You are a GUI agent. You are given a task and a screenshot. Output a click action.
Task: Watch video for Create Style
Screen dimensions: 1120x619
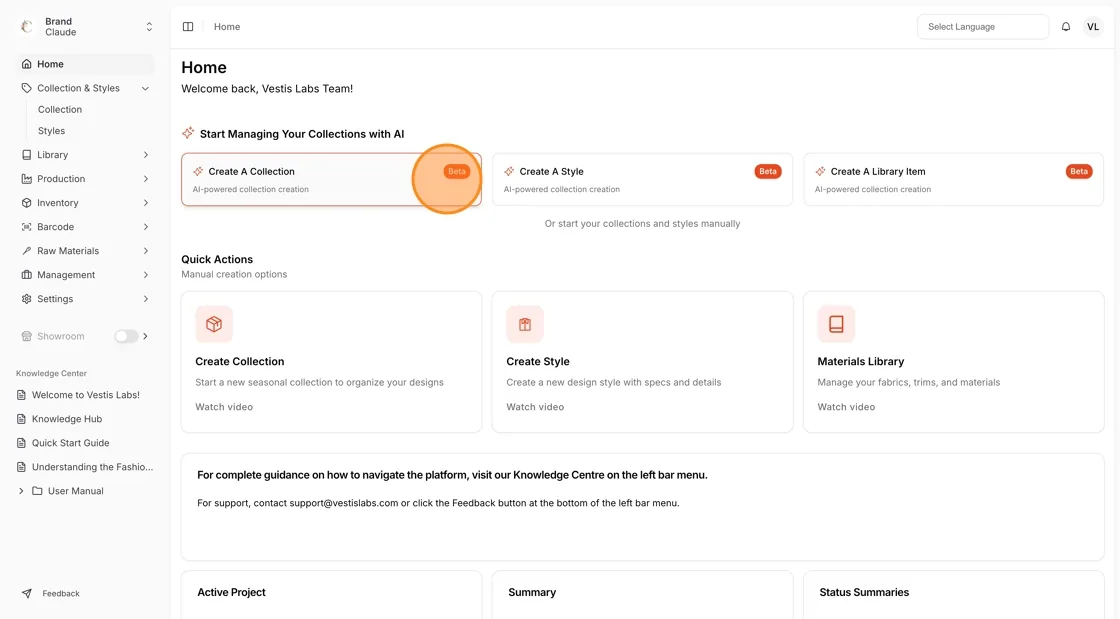point(535,407)
